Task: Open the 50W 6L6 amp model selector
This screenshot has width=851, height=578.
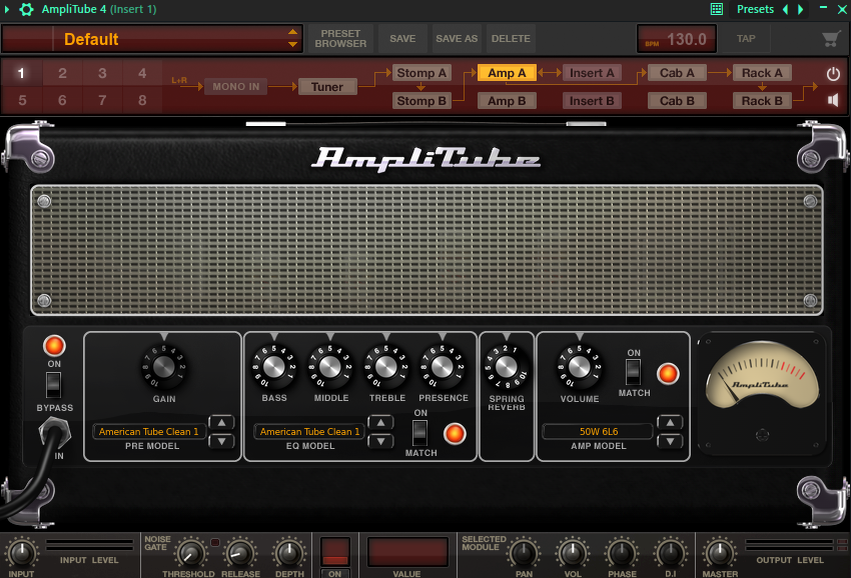Action: pyautogui.click(x=599, y=431)
